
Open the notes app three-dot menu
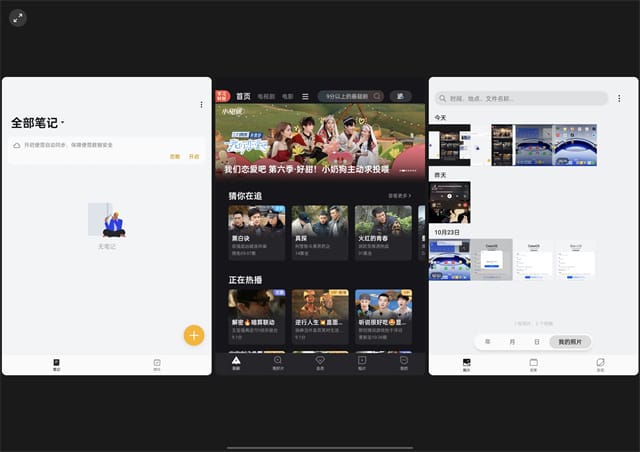201,104
